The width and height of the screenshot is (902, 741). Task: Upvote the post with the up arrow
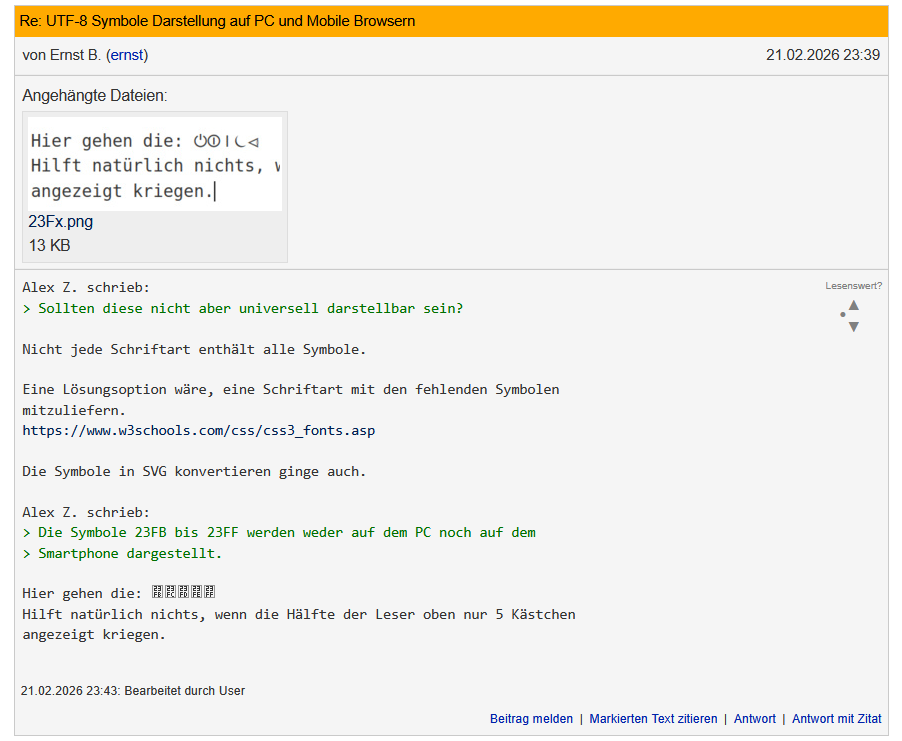[x=853, y=305]
